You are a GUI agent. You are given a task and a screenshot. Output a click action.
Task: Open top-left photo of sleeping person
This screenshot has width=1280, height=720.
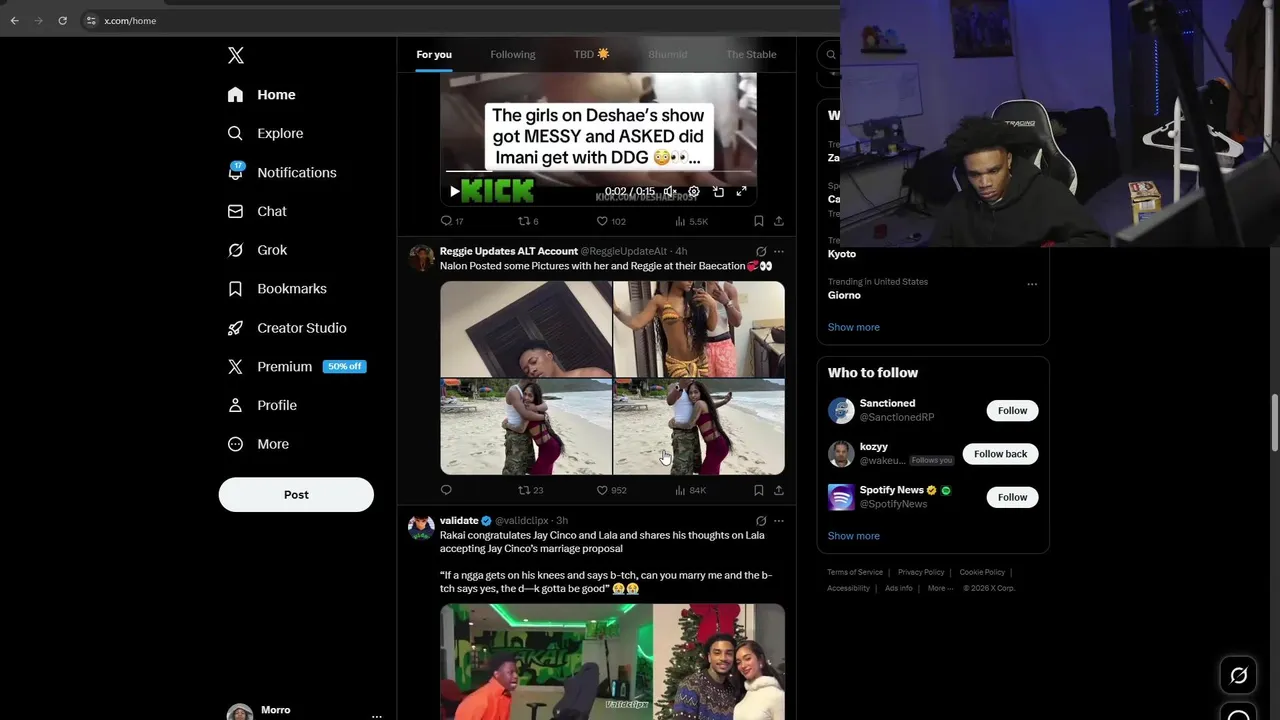click(x=526, y=329)
